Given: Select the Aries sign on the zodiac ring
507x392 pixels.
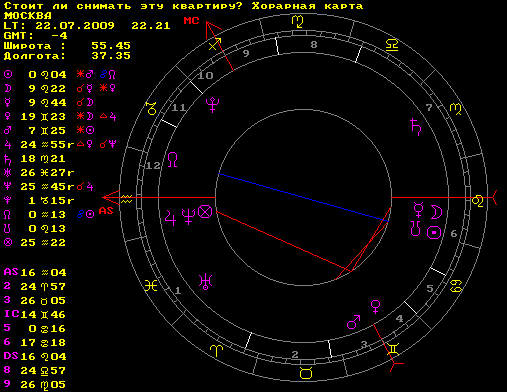Looking at the screenshot, I should click(216, 351).
